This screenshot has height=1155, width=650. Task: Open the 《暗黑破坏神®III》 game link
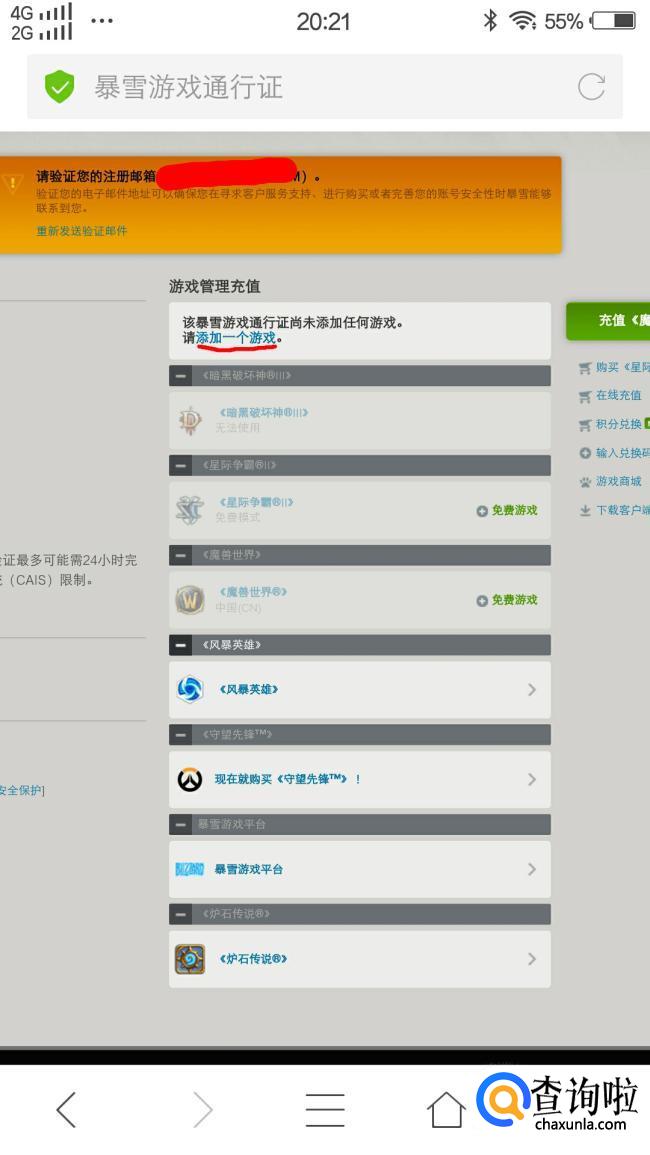[264, 412]
